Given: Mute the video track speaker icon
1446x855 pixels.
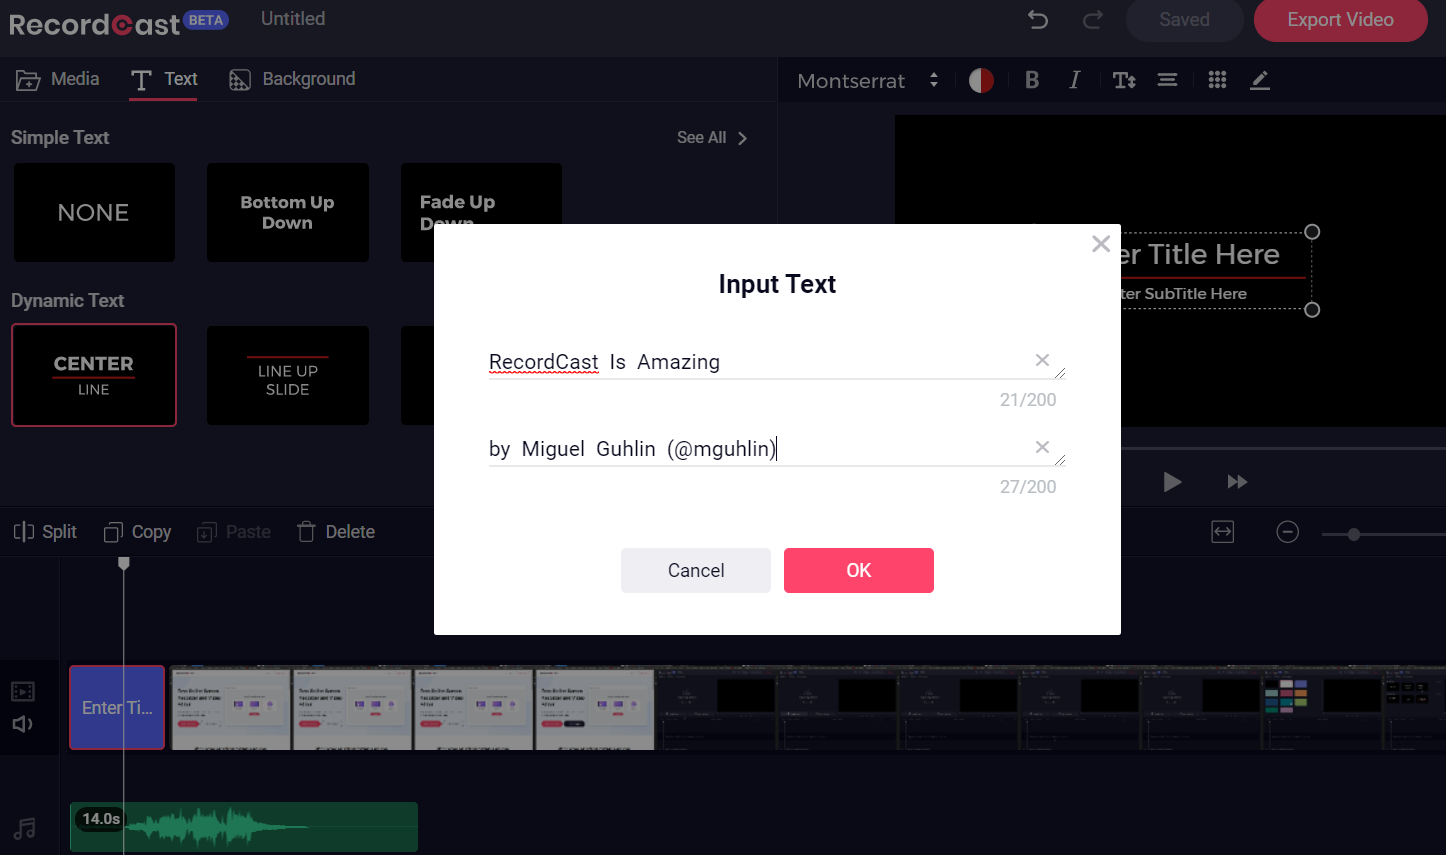Looking at the screenshot, I should coord(22,724).
